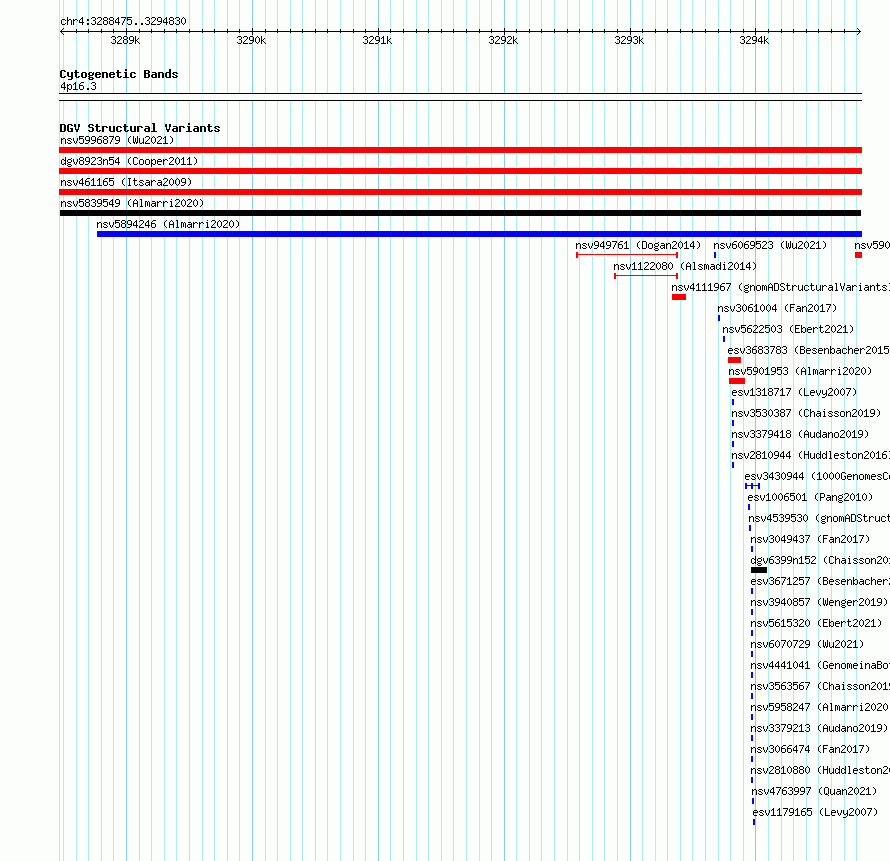Click the 3293k ruler position label
890x861 pixels.
pos(629,40)
